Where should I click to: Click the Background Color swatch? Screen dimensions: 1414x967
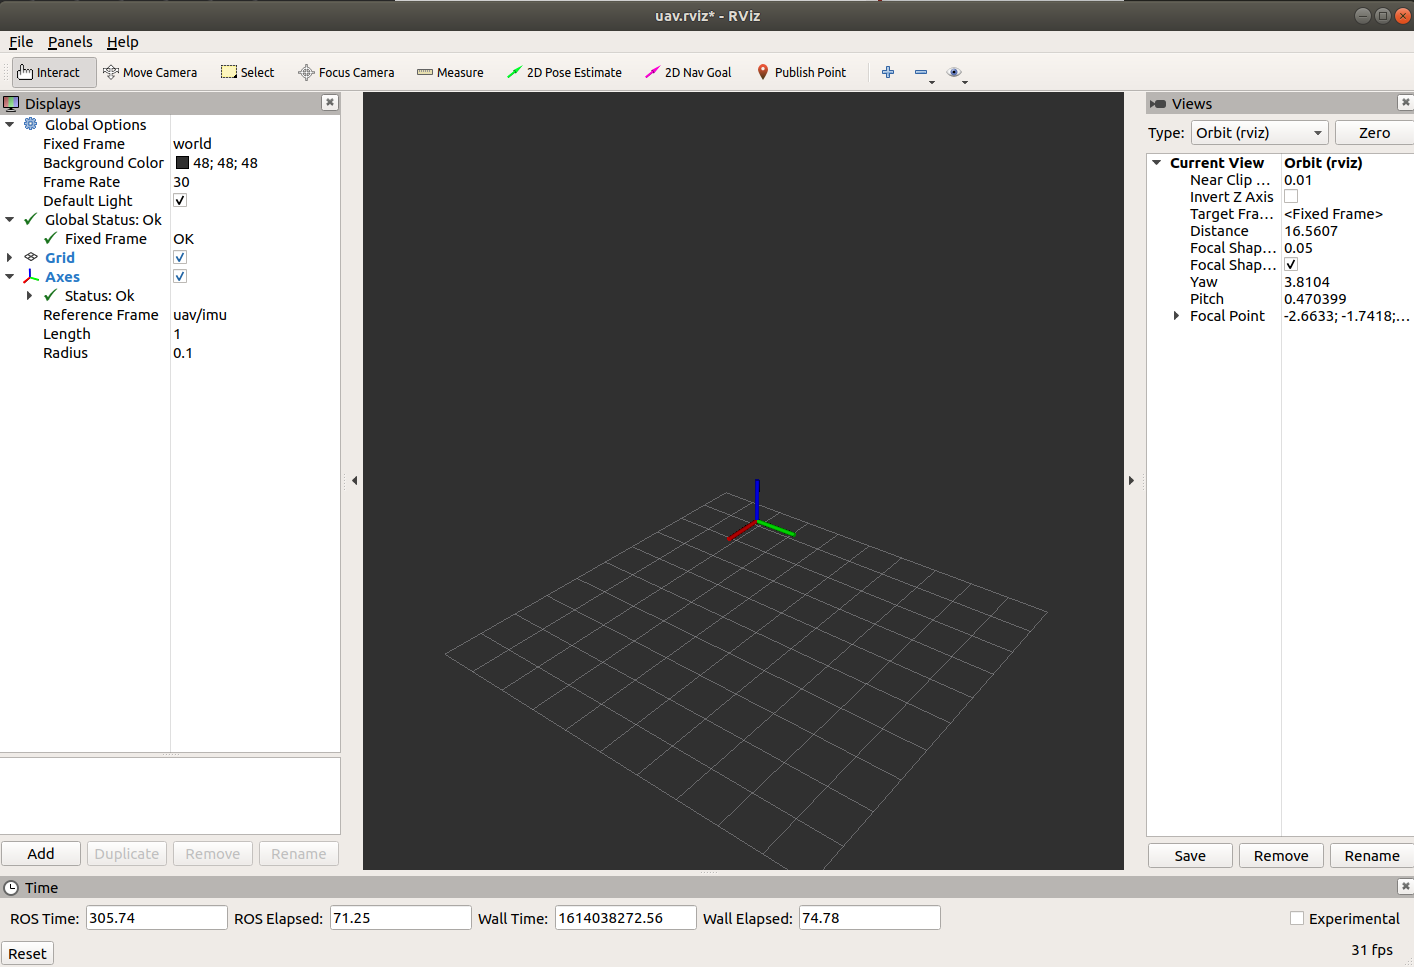[x=182, y=163]
